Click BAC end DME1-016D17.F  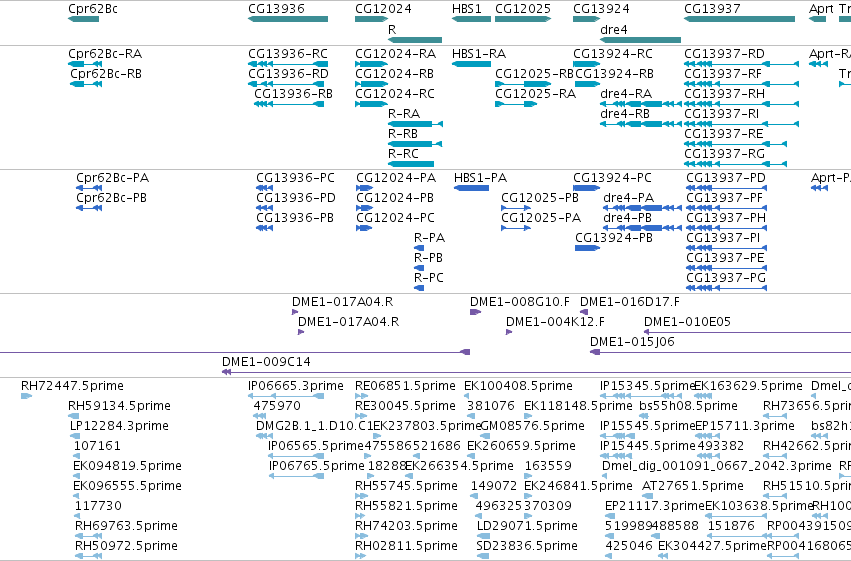click(630, 302)
